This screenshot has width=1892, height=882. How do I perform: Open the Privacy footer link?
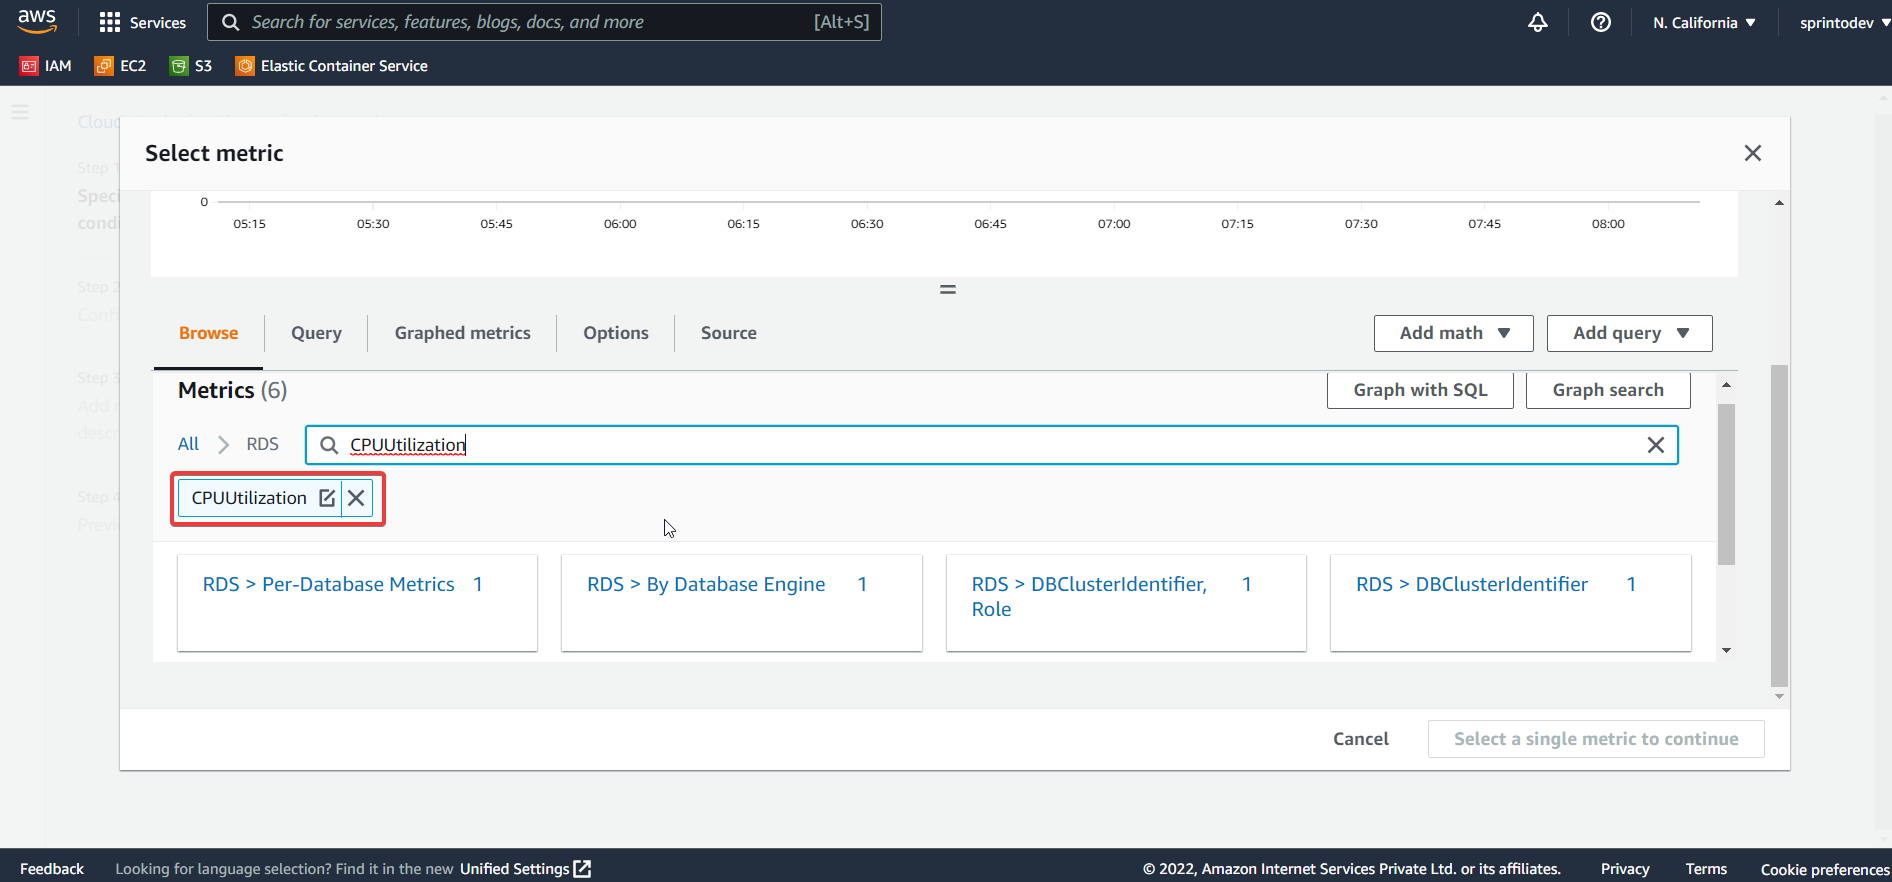(1625, 869)
